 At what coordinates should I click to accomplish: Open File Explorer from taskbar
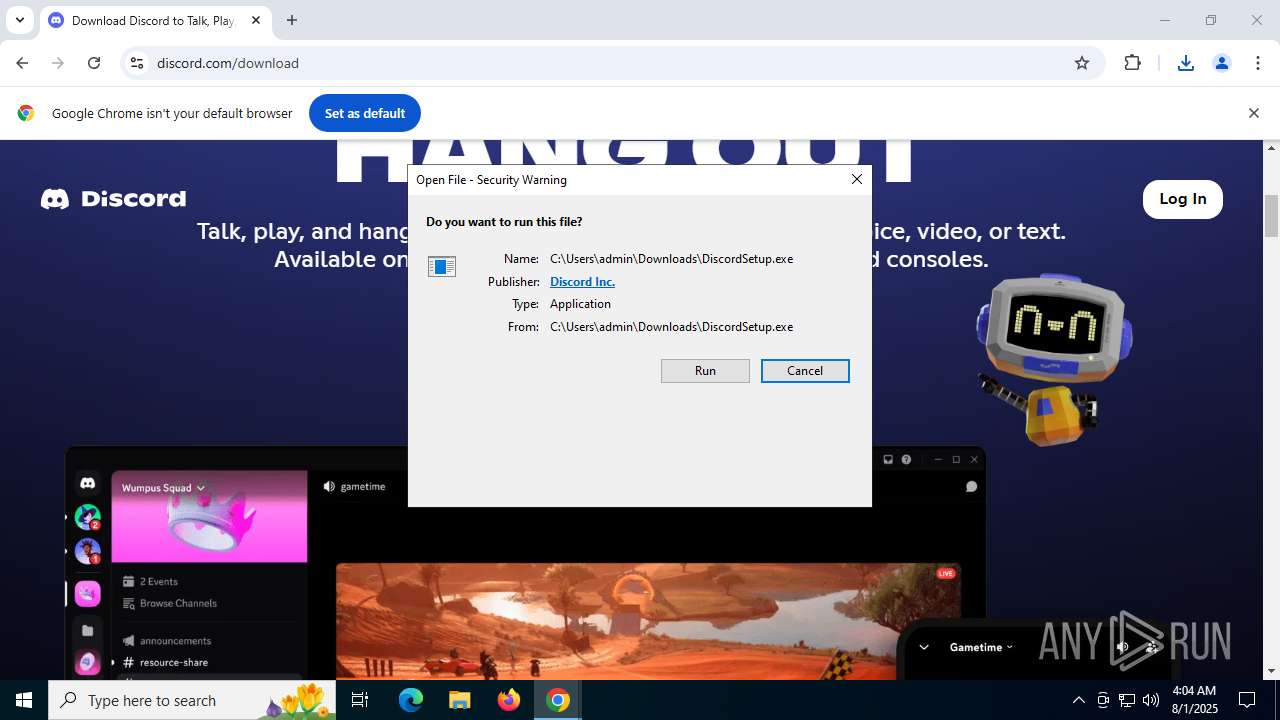(460, 700)
